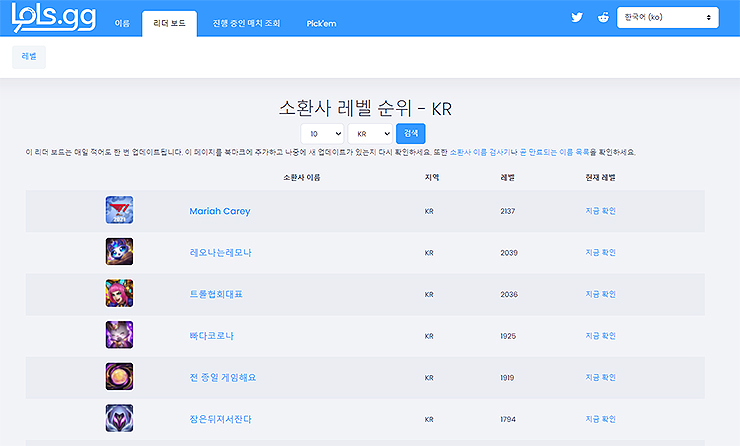Image resolution: width=740 pixels, height=446 pixels.
Task: Open the Reddit icon link
Action: (603, 17)
